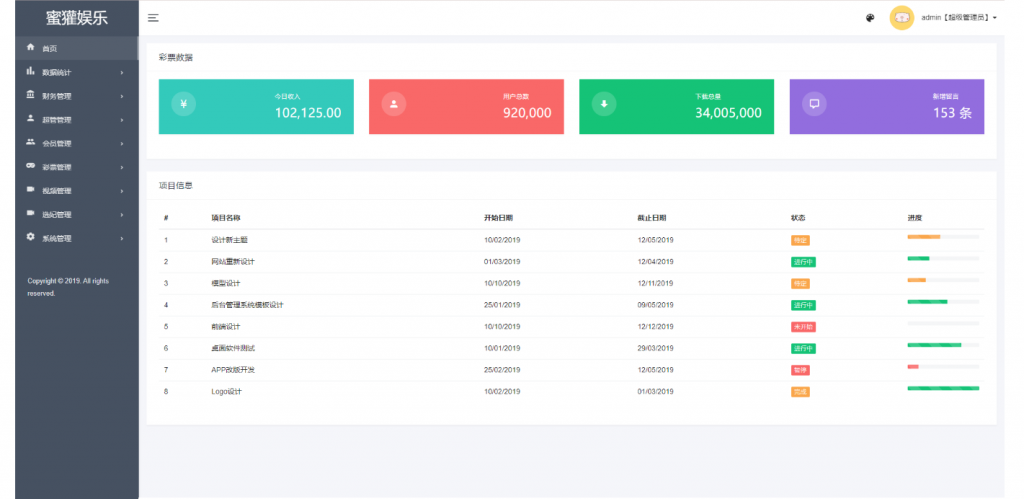Open the color palette theme icon
This screenshot has height=499, width=1024.
(x=870, y=18)
